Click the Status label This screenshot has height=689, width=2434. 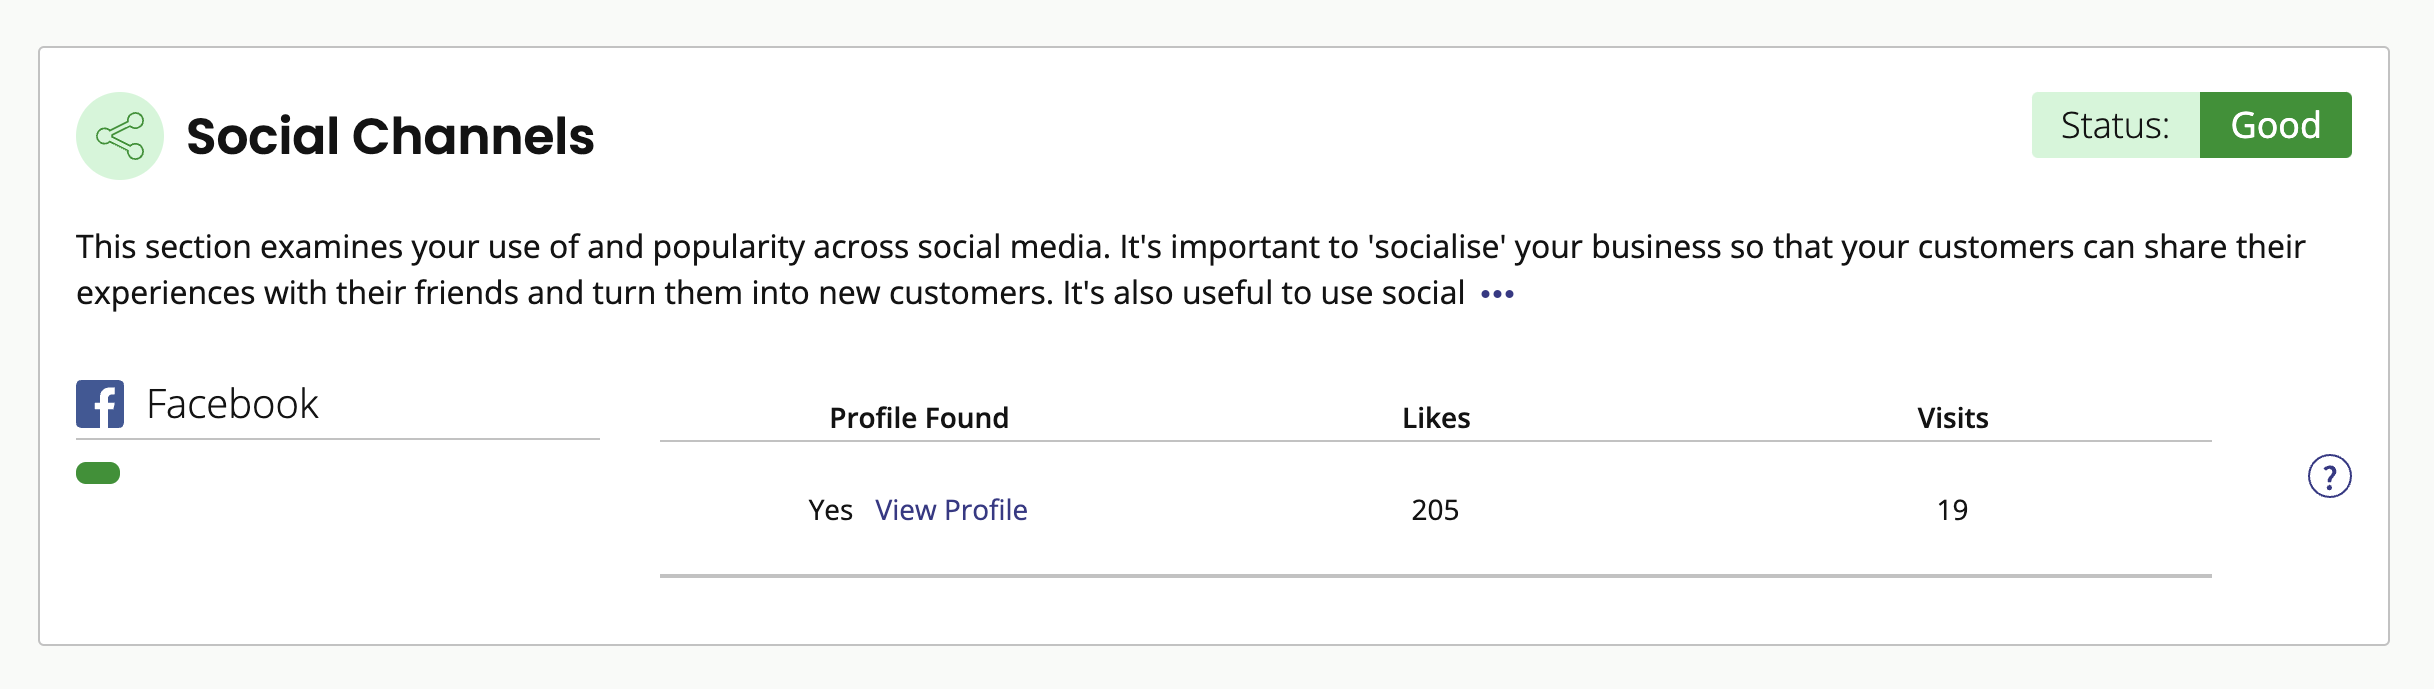2115,125
